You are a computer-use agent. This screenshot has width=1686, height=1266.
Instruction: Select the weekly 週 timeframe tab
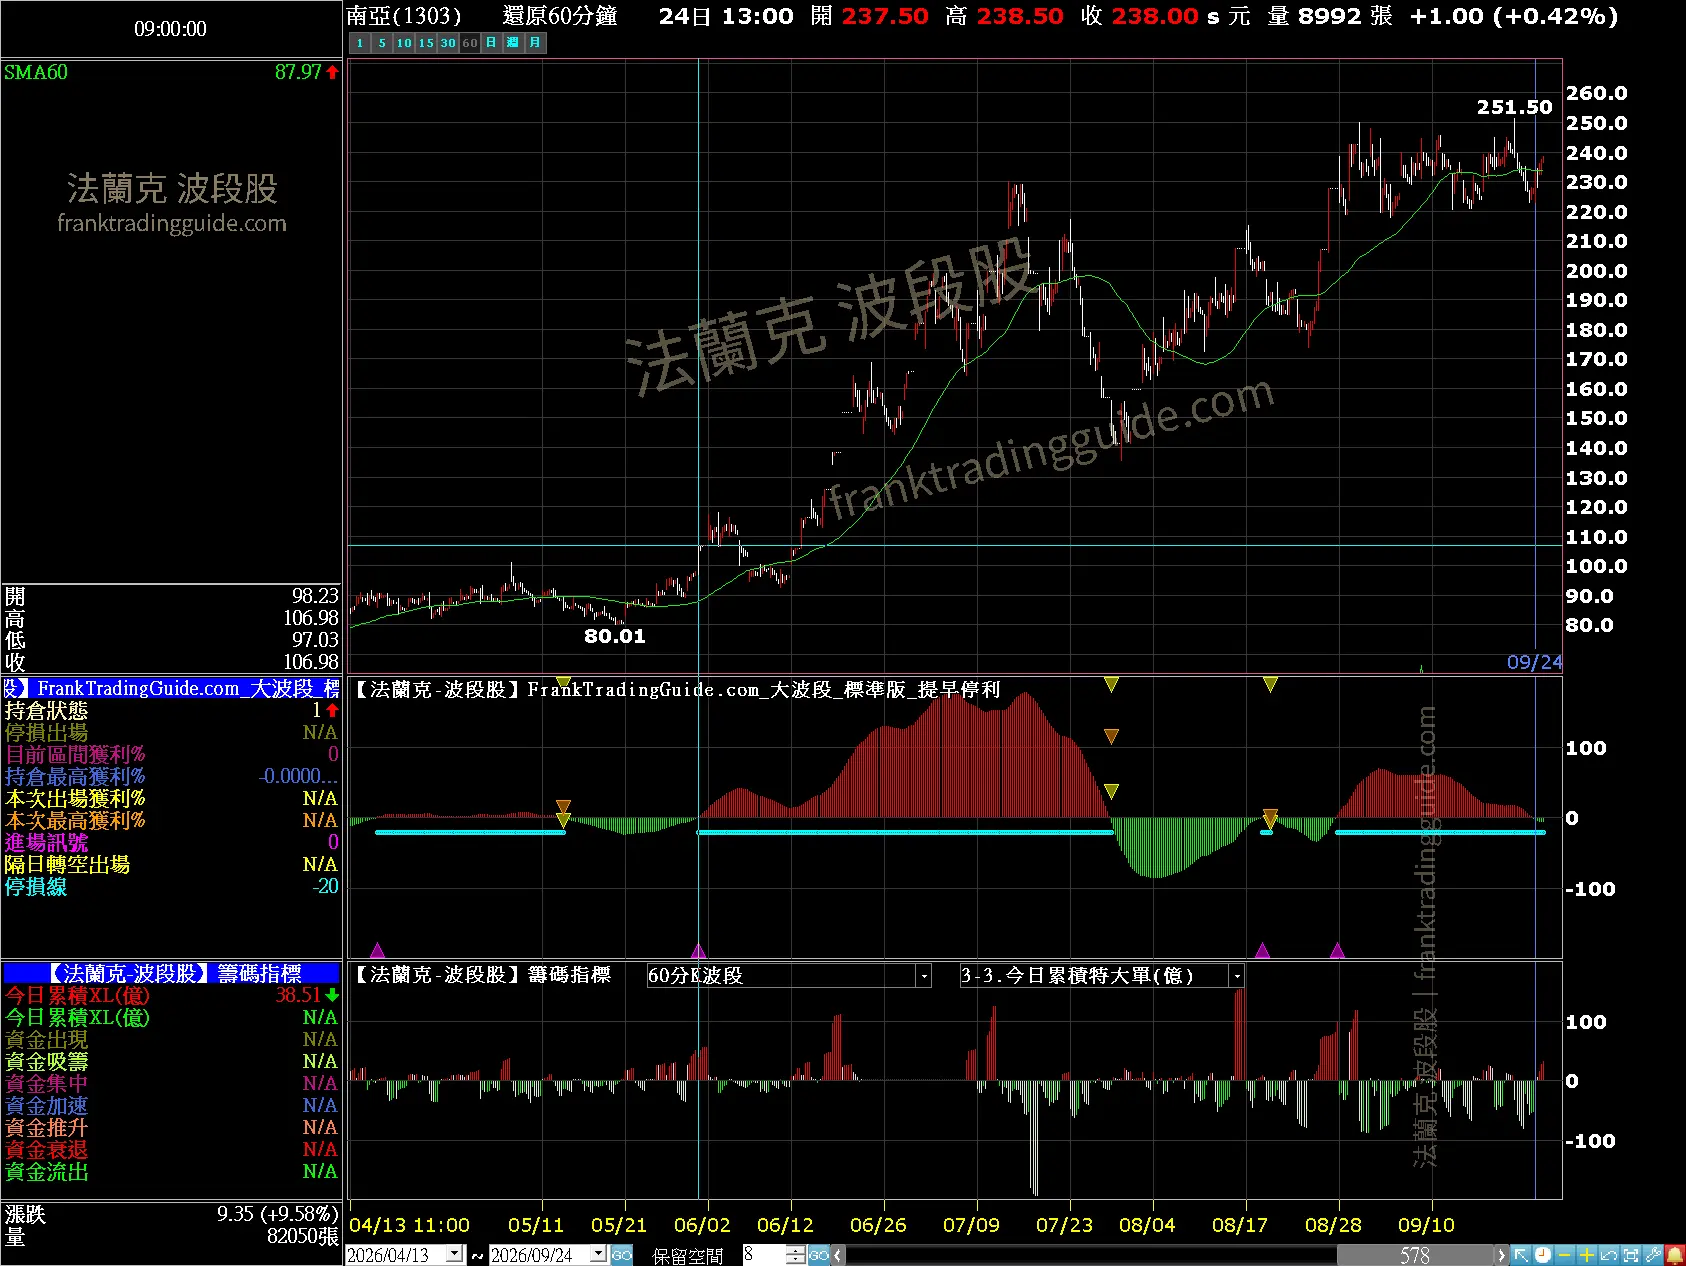point(513,43)
